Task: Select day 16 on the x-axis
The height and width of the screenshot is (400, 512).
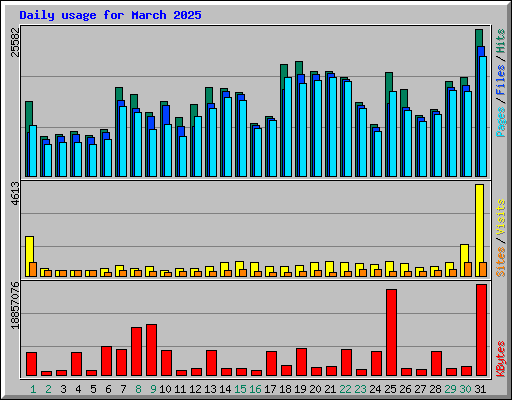Action: pyautogui.click(x=255, y=389)
